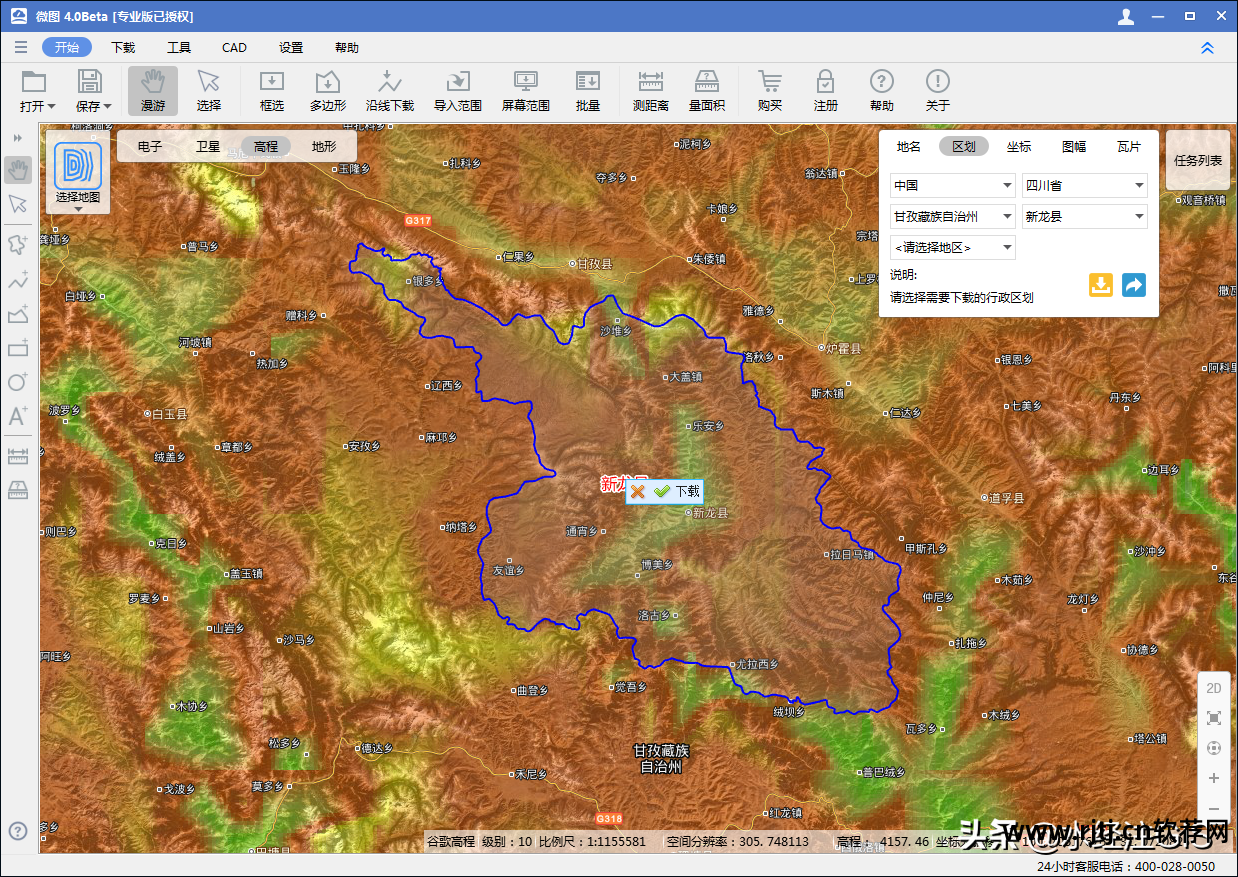Expand the 四川省 province dropdown
Image resolution: width=1238 pixels, height=877 pixels.
[1085, 185]
